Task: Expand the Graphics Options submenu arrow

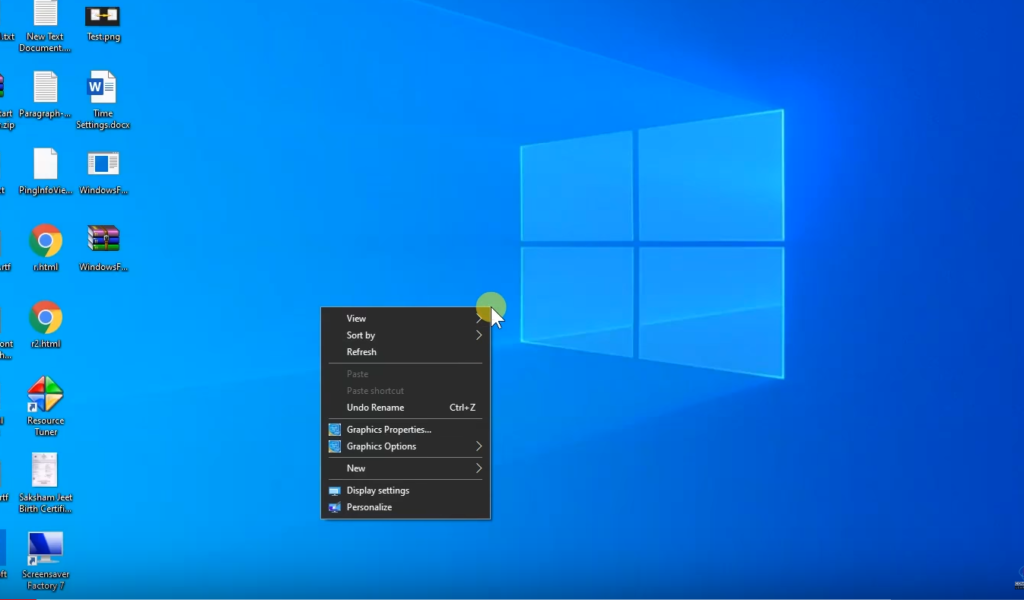Action: tap(479, 447)
